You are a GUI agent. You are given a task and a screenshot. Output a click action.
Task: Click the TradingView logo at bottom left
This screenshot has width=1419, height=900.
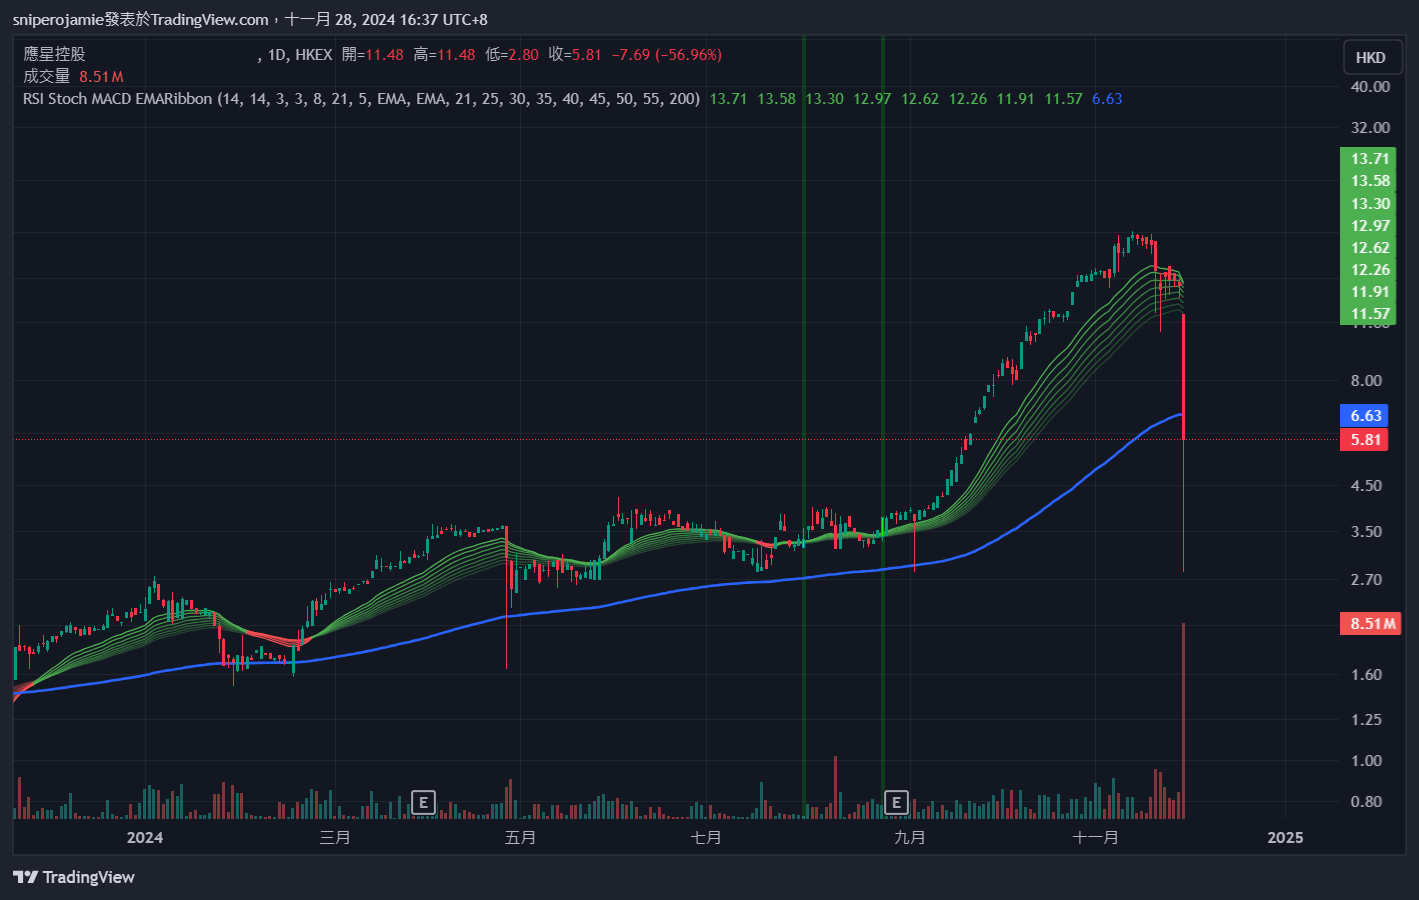74,877
